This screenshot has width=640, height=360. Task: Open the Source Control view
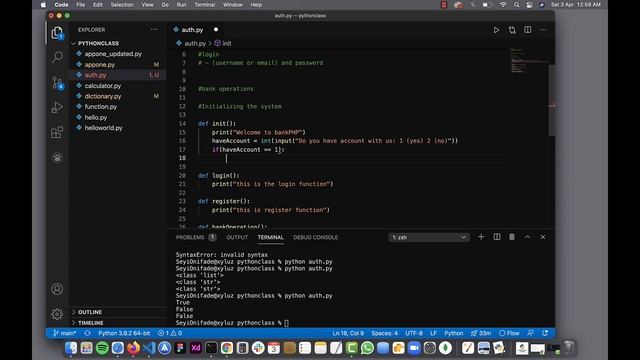tap(58, 83)
